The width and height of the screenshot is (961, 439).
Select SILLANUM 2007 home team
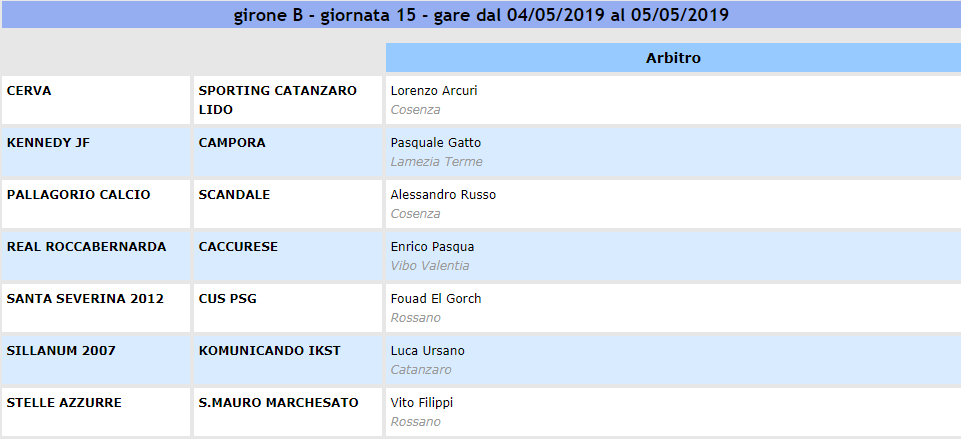(61, 351)
